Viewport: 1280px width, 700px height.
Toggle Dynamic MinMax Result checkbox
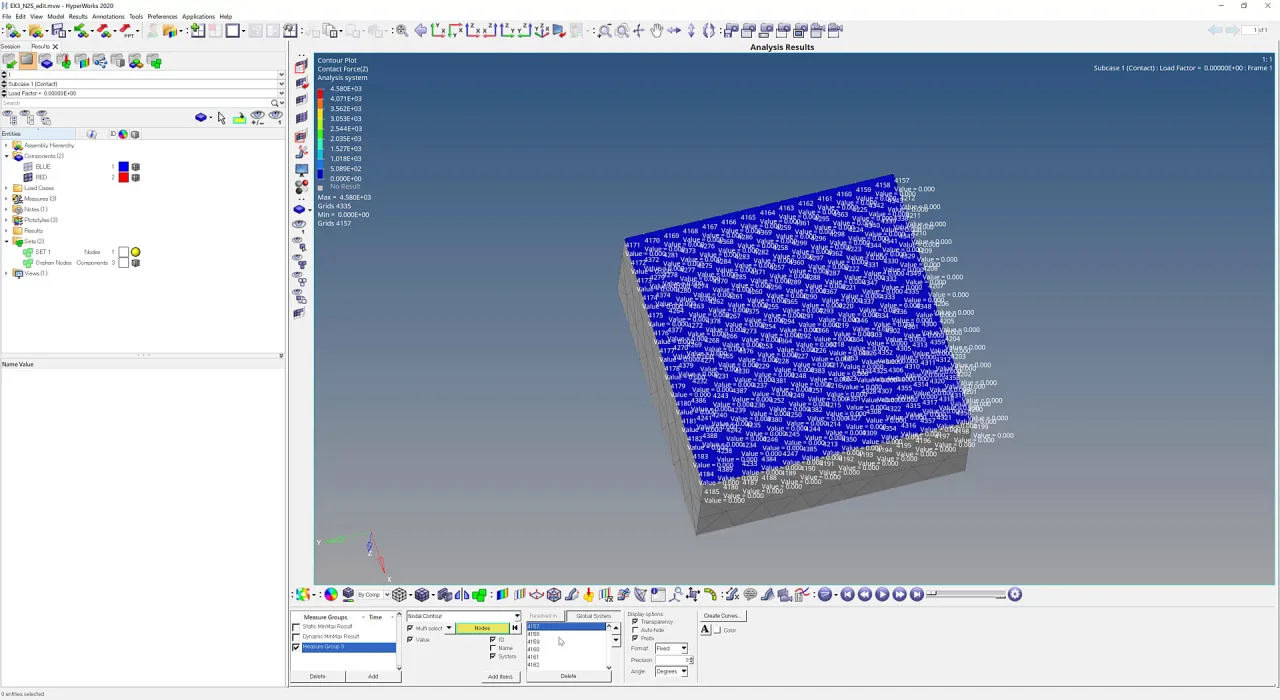[296, 637]
